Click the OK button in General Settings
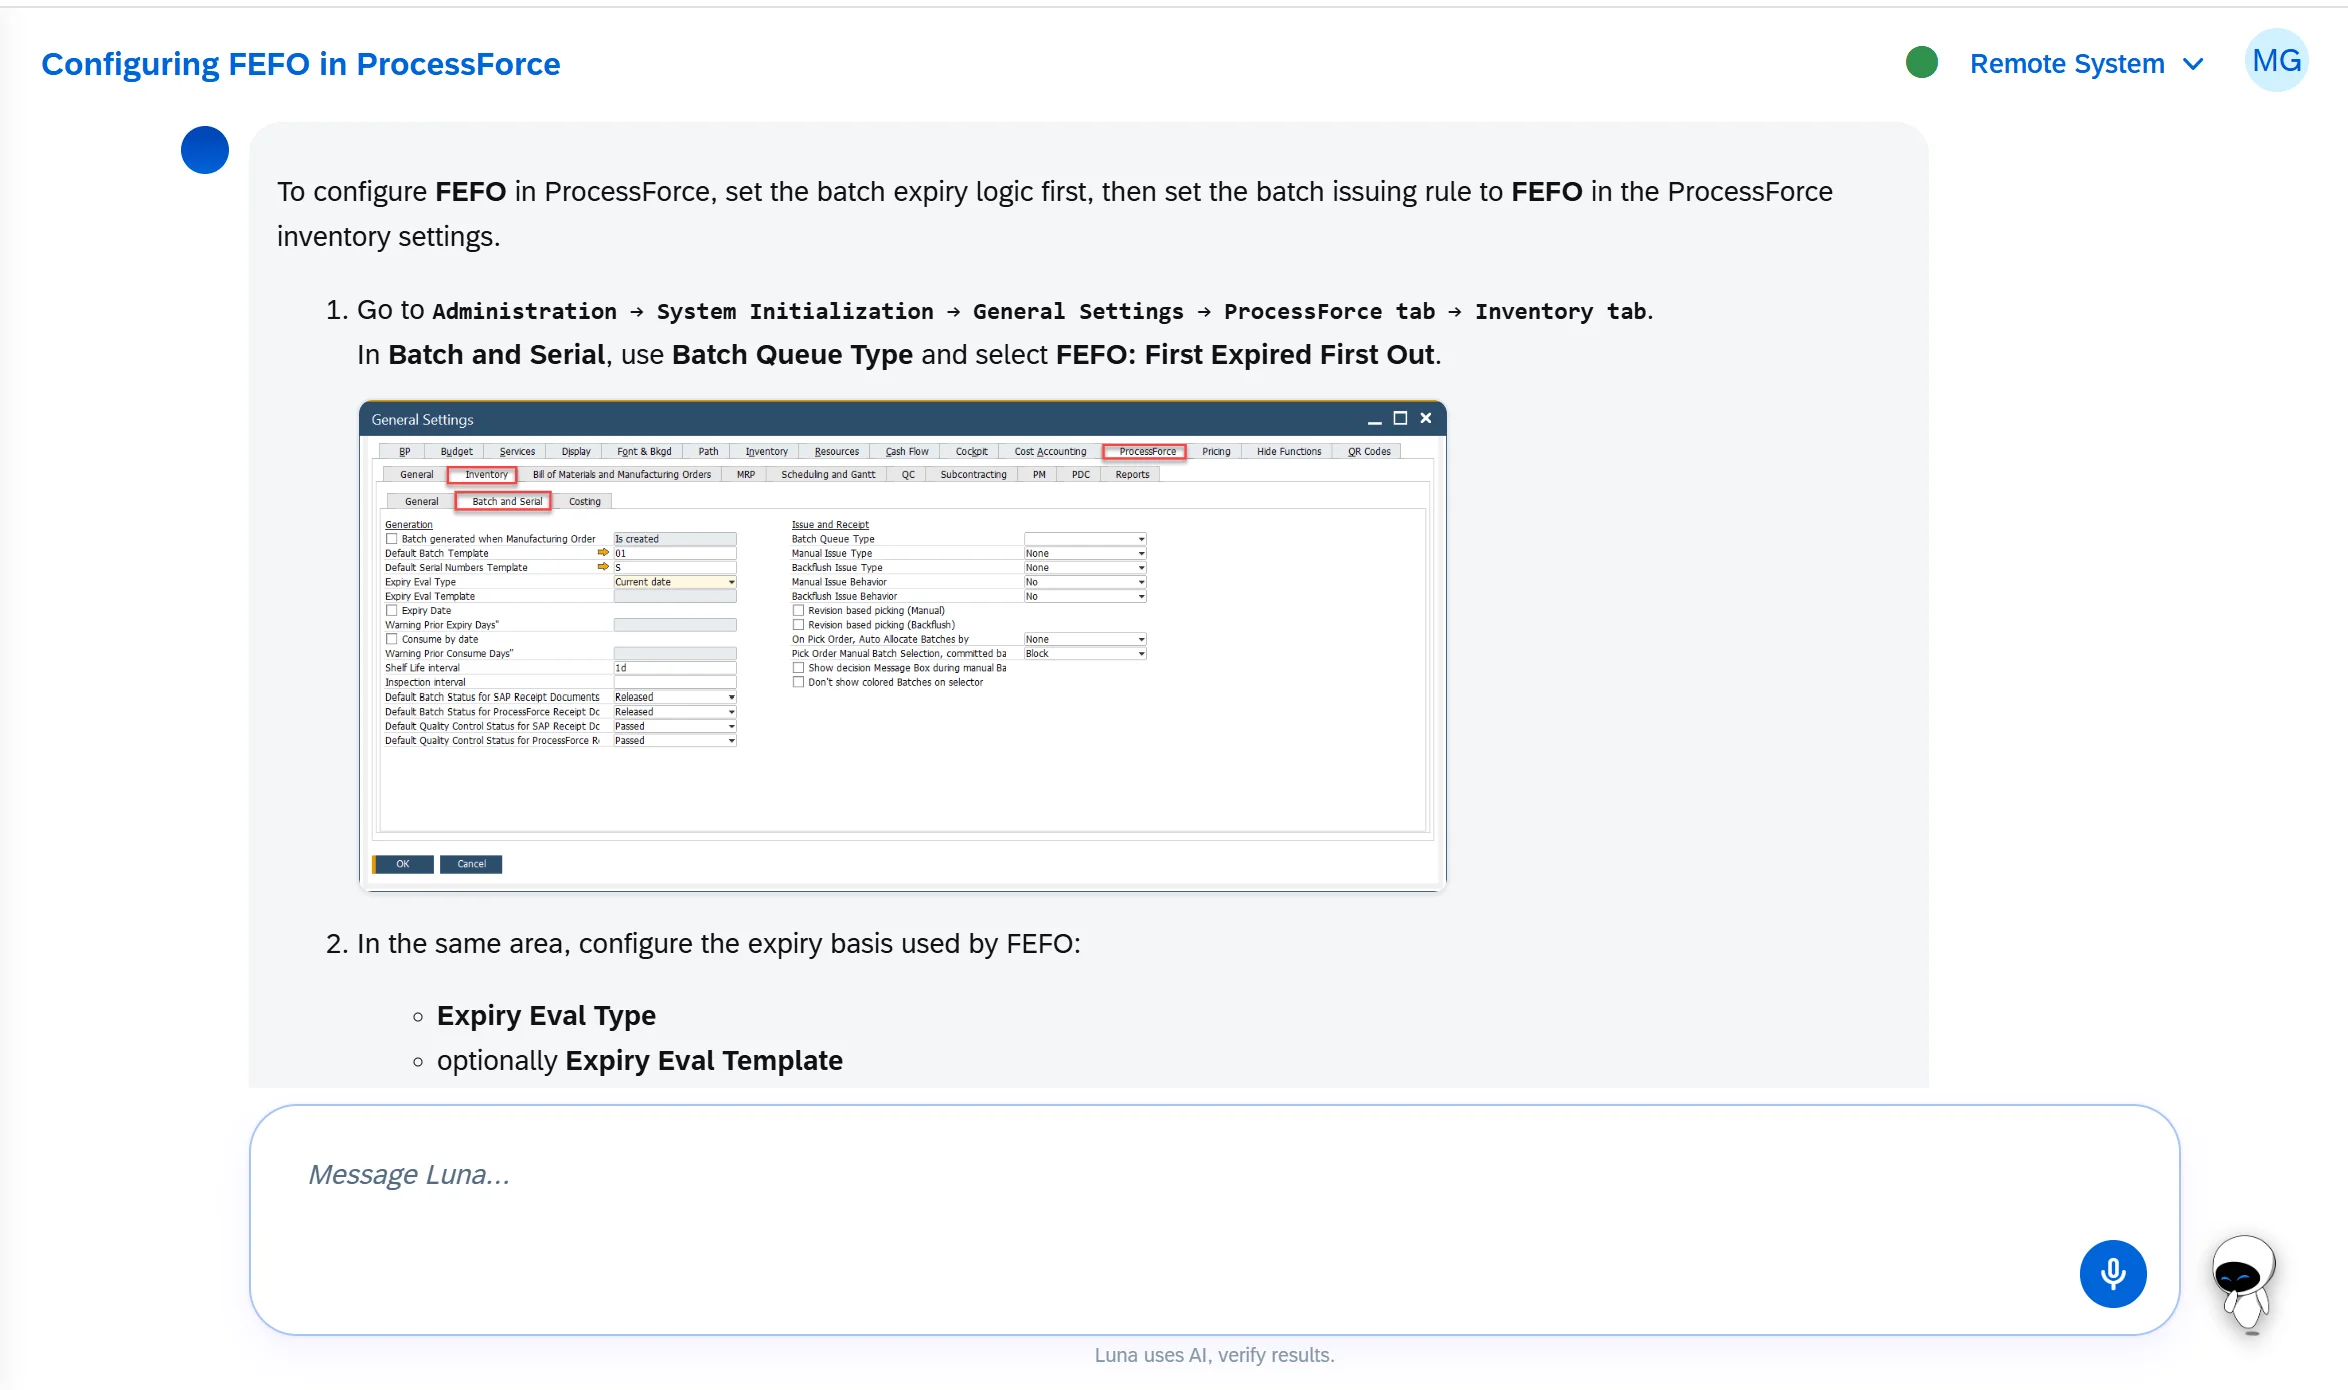The width and height of the screenshot is (2348, 1390). [x=403, y=864]
